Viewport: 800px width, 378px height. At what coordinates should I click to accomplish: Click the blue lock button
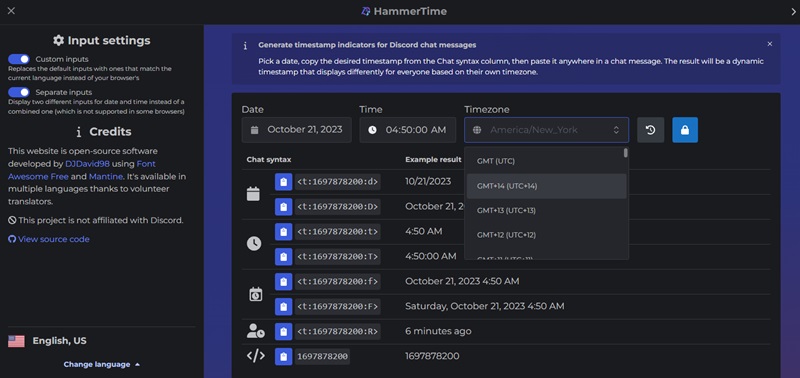[x=685, y=130]
